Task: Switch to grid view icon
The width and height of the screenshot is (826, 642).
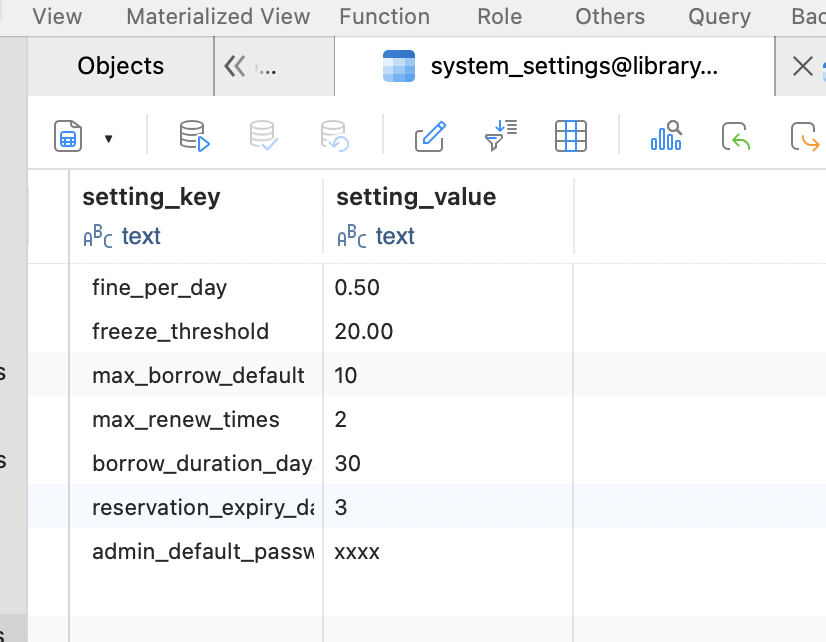Action: click(x=570, y=136)
